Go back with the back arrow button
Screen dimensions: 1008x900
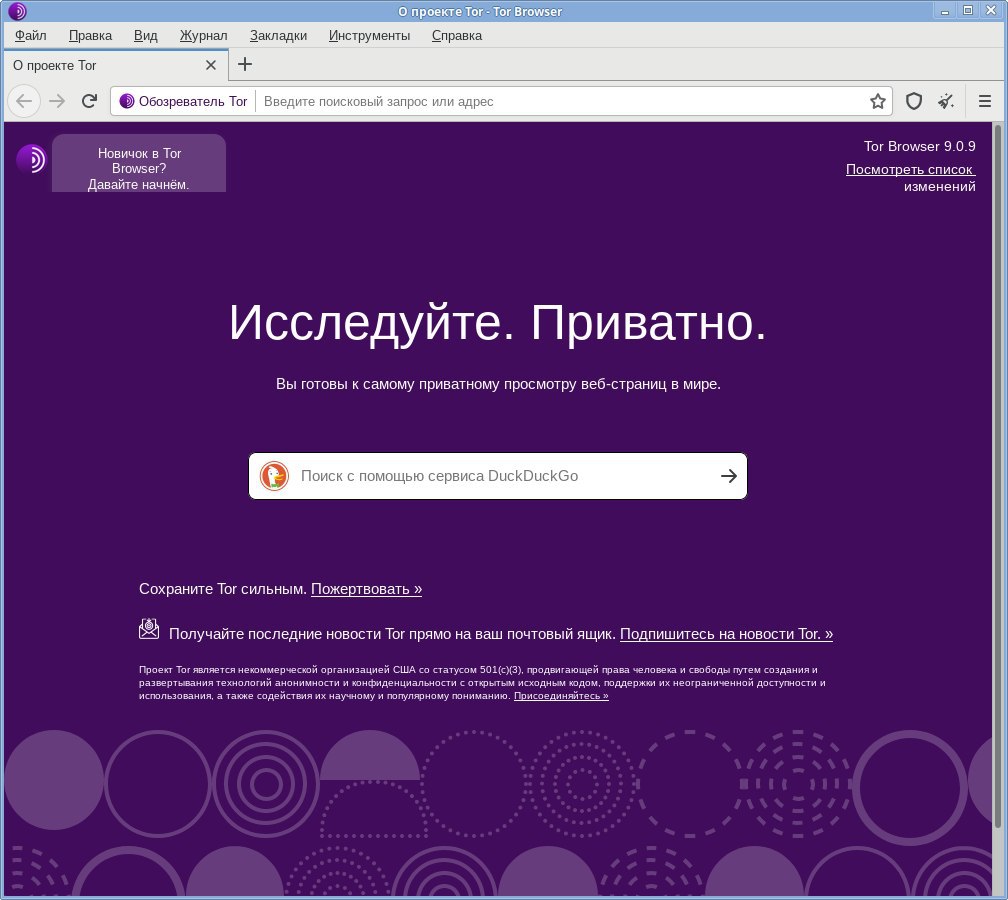24,101
